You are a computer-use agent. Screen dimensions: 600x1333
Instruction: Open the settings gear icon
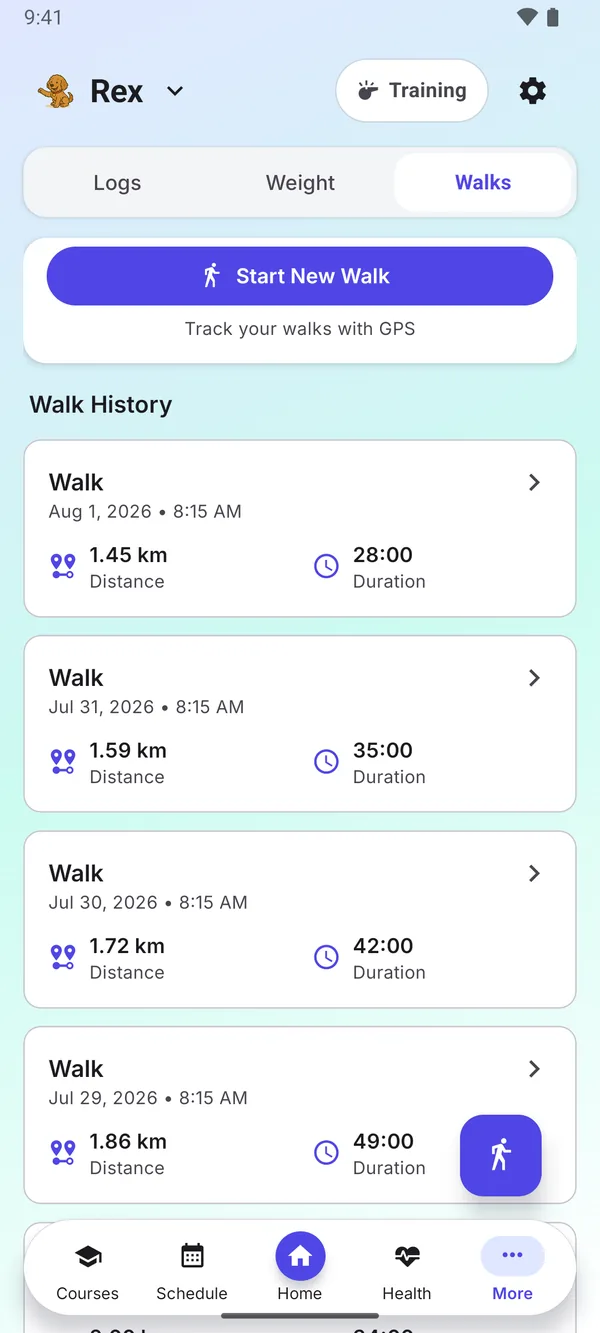coord(533,91)
